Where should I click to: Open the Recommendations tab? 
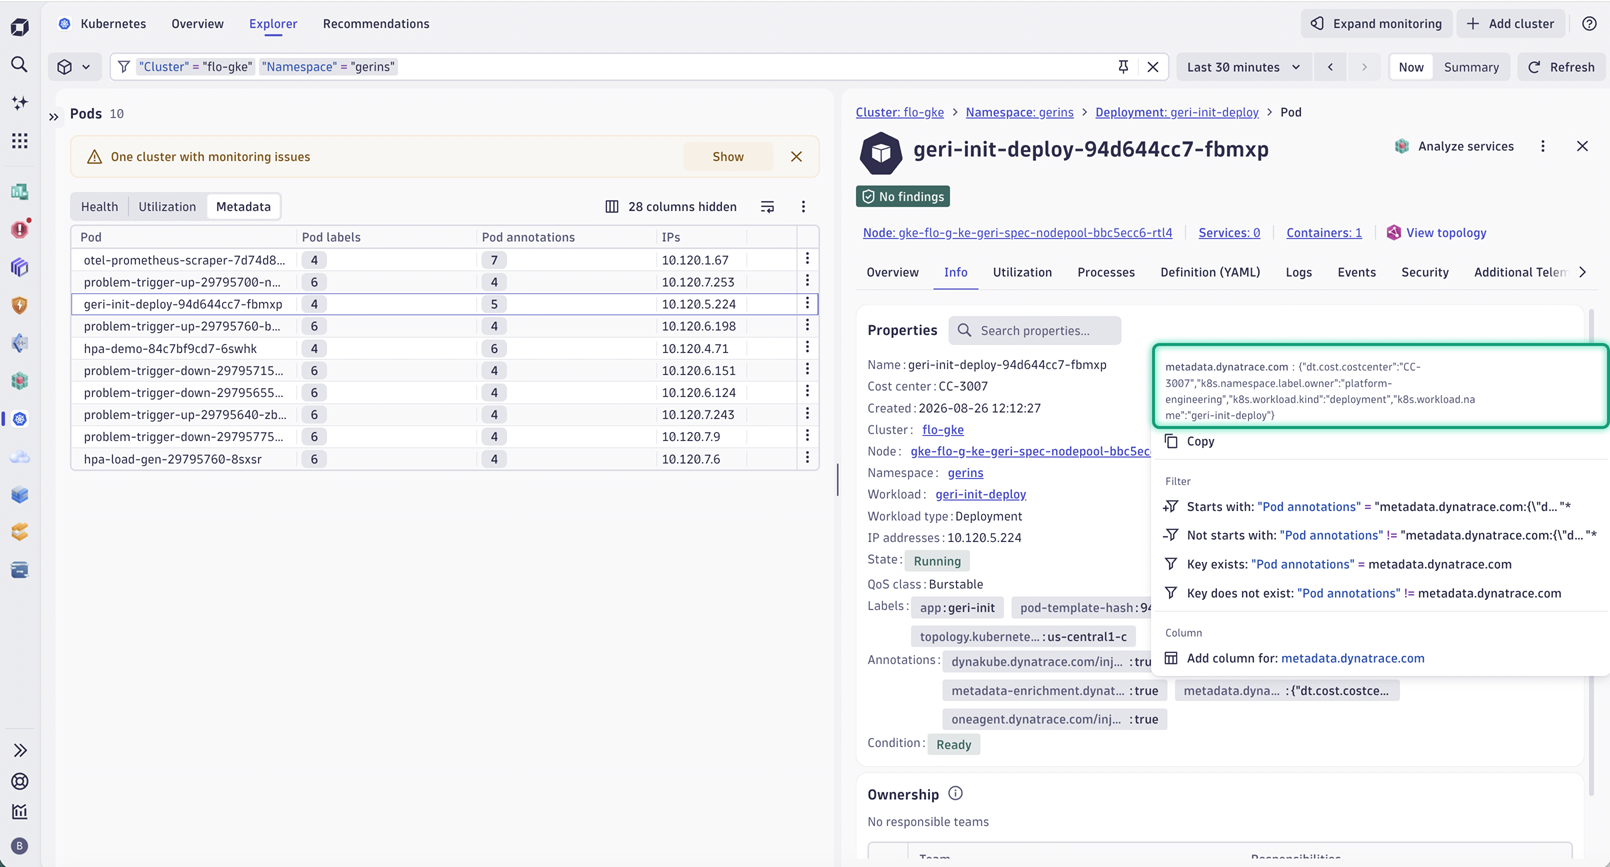tap(376, 24)
